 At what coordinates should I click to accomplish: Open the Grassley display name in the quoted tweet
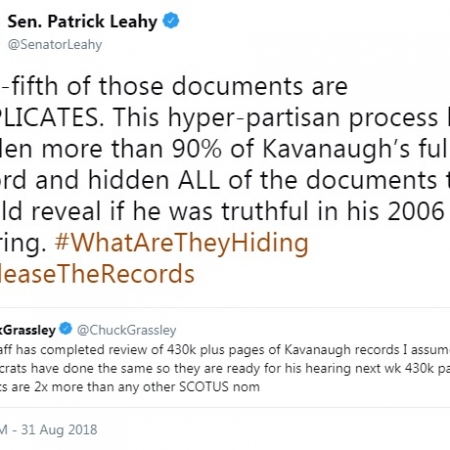point(28,330)
